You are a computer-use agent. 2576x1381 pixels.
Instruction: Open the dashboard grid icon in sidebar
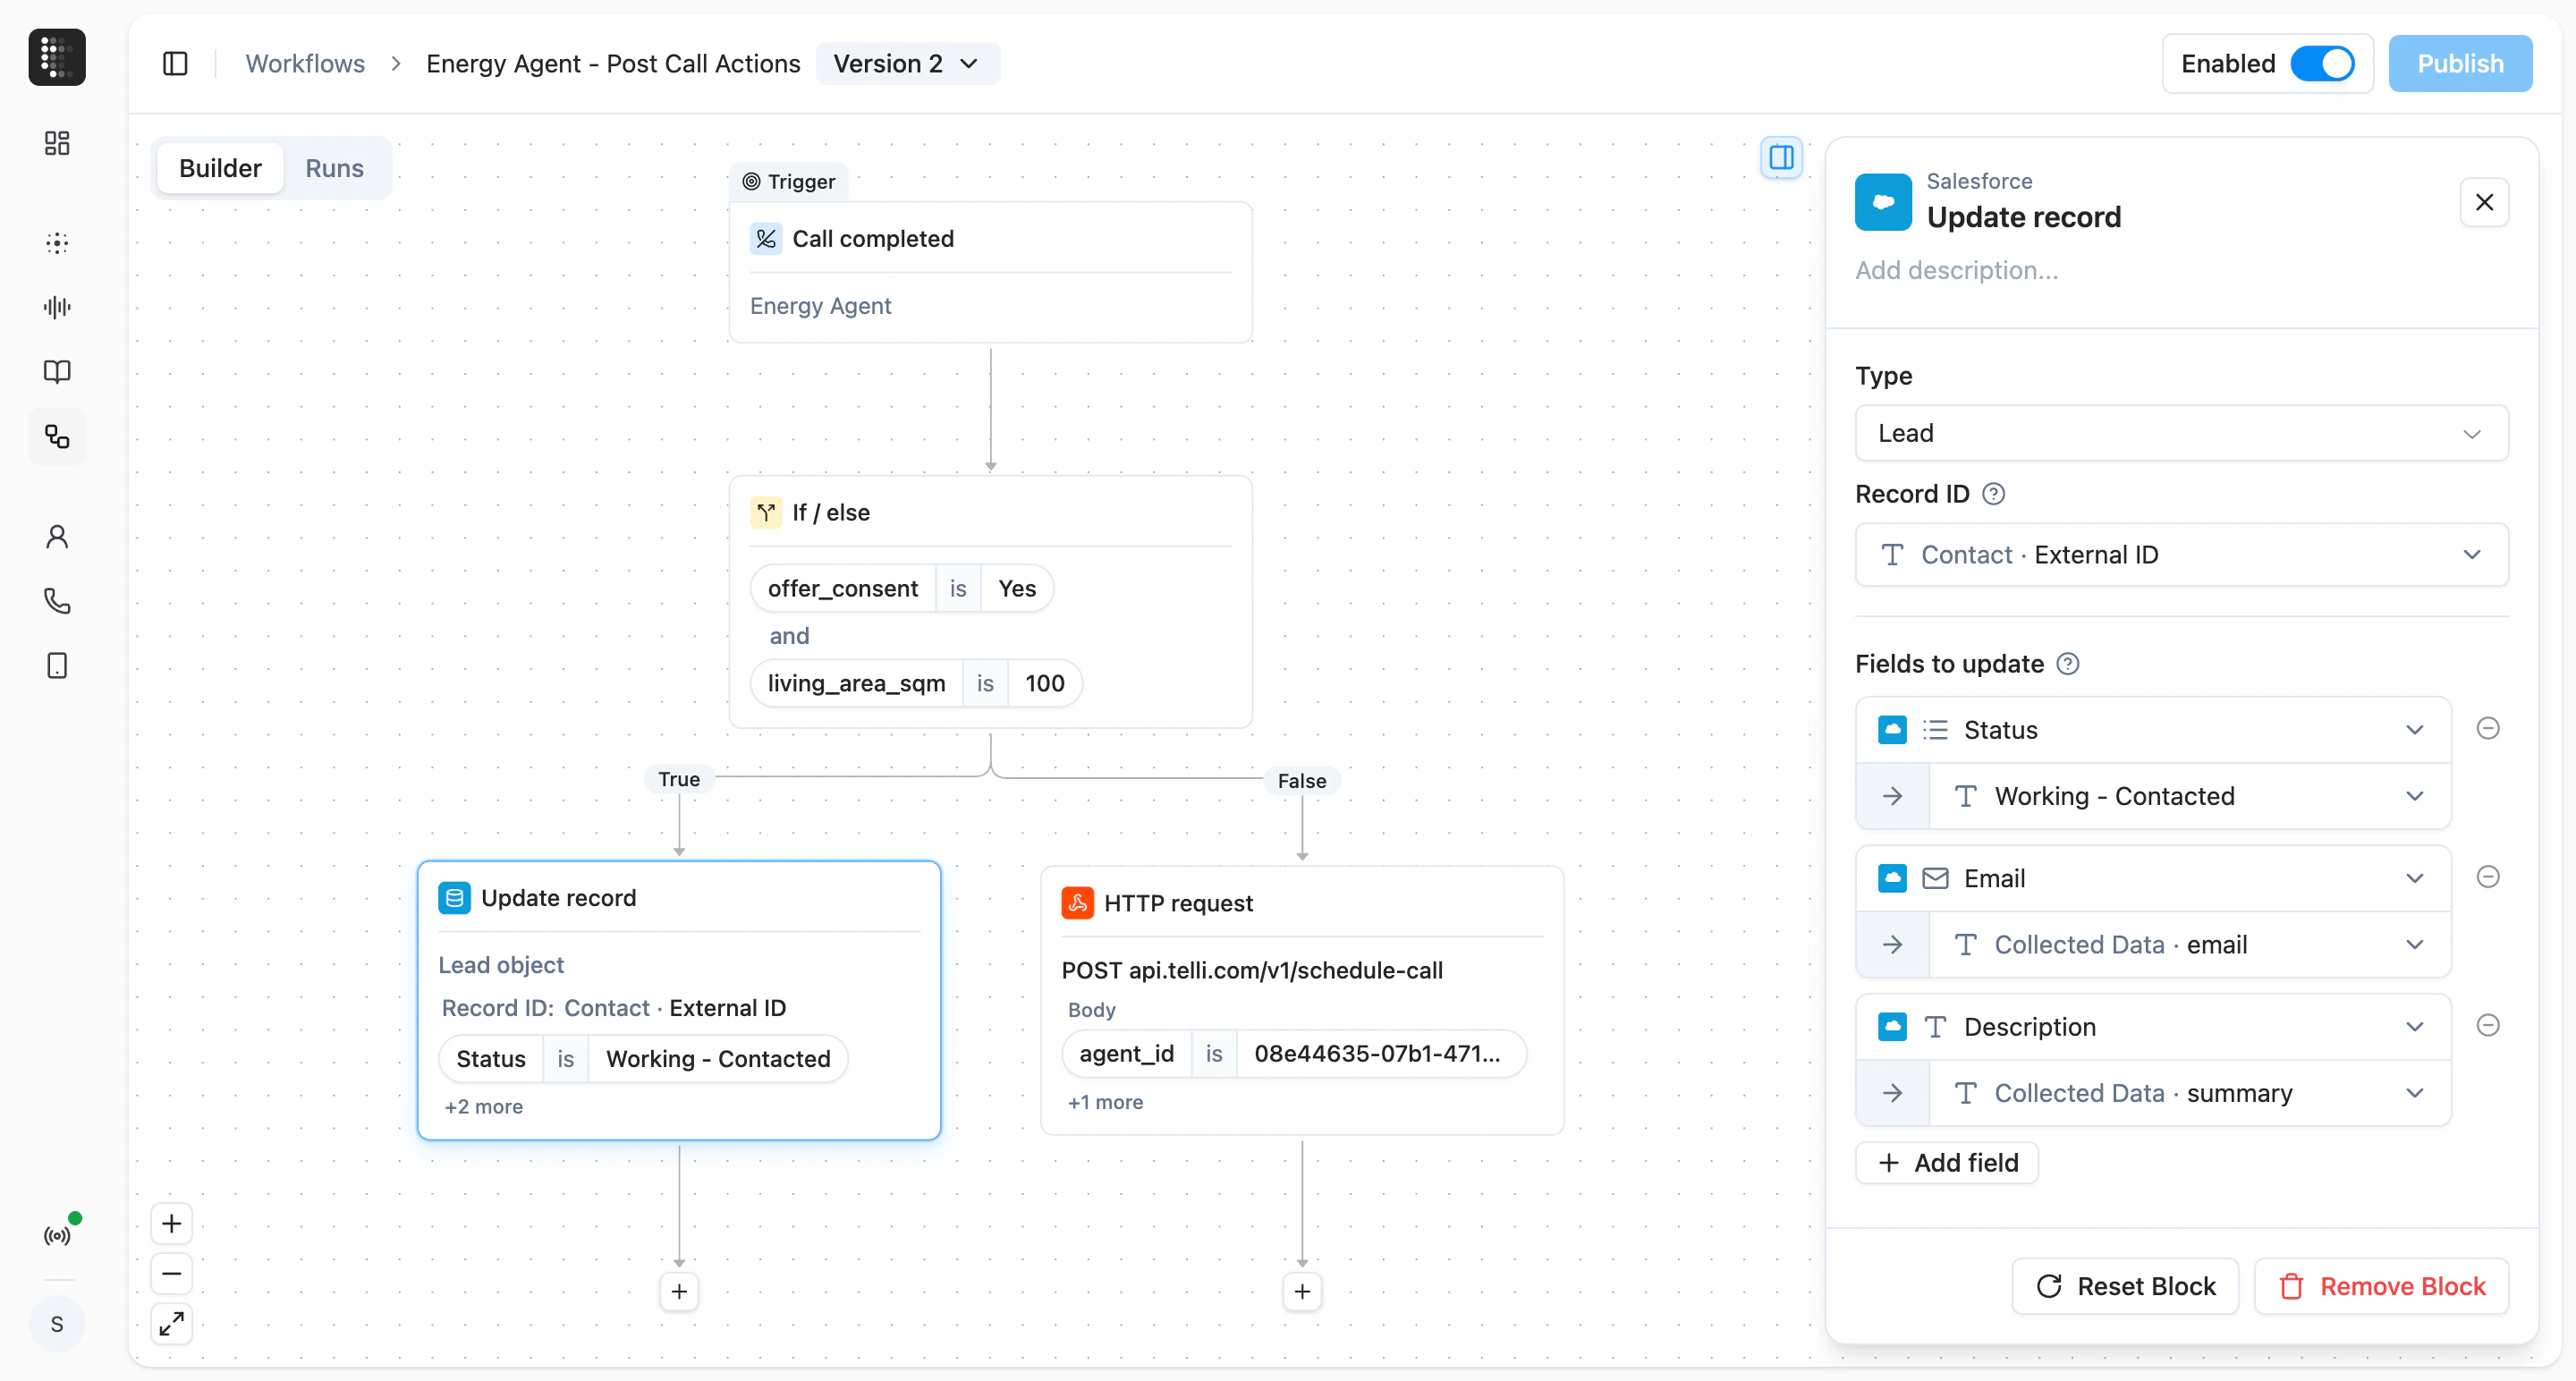point(57,143)
